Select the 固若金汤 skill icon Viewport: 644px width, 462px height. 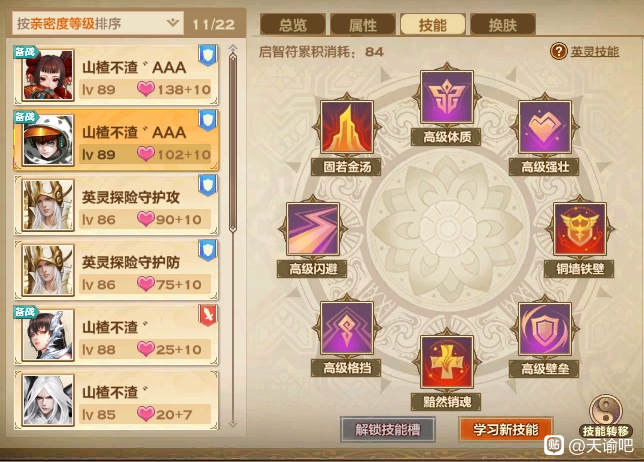347,127
